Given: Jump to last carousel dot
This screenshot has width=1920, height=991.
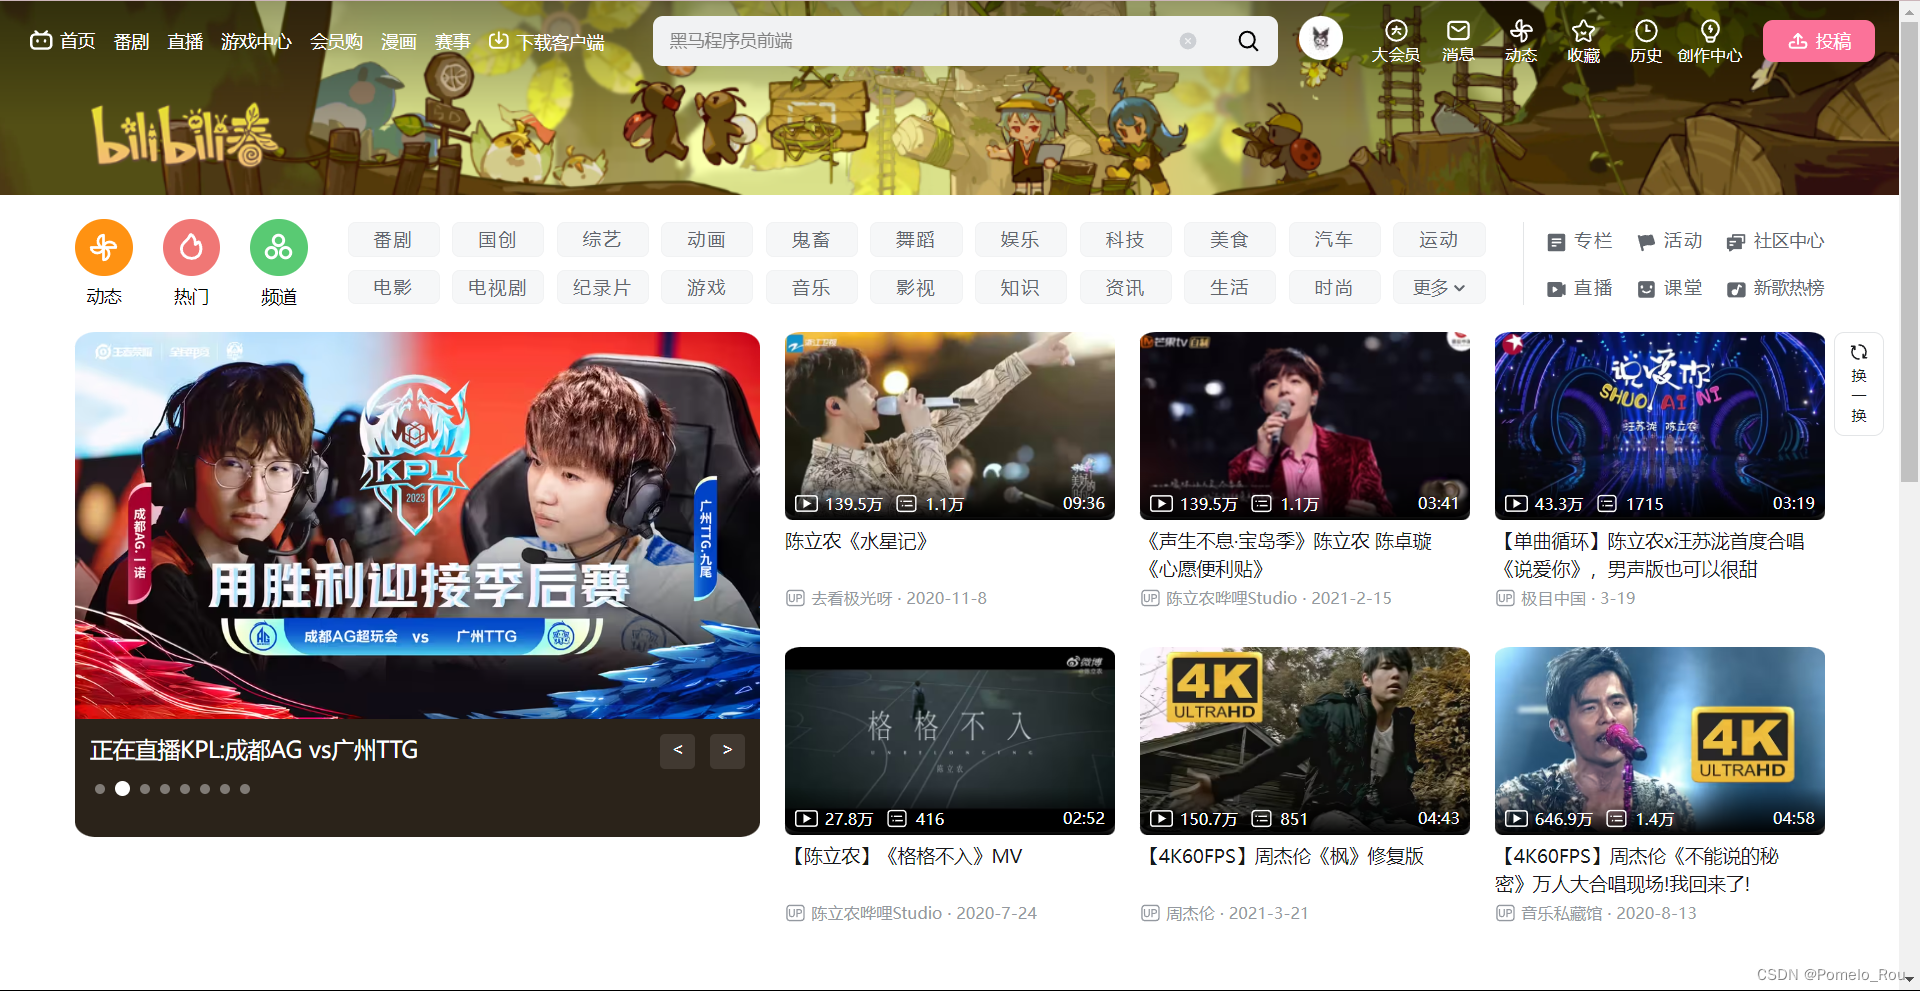Looking at the screenshot, I should pyautogui.click(x=245, y=789).
